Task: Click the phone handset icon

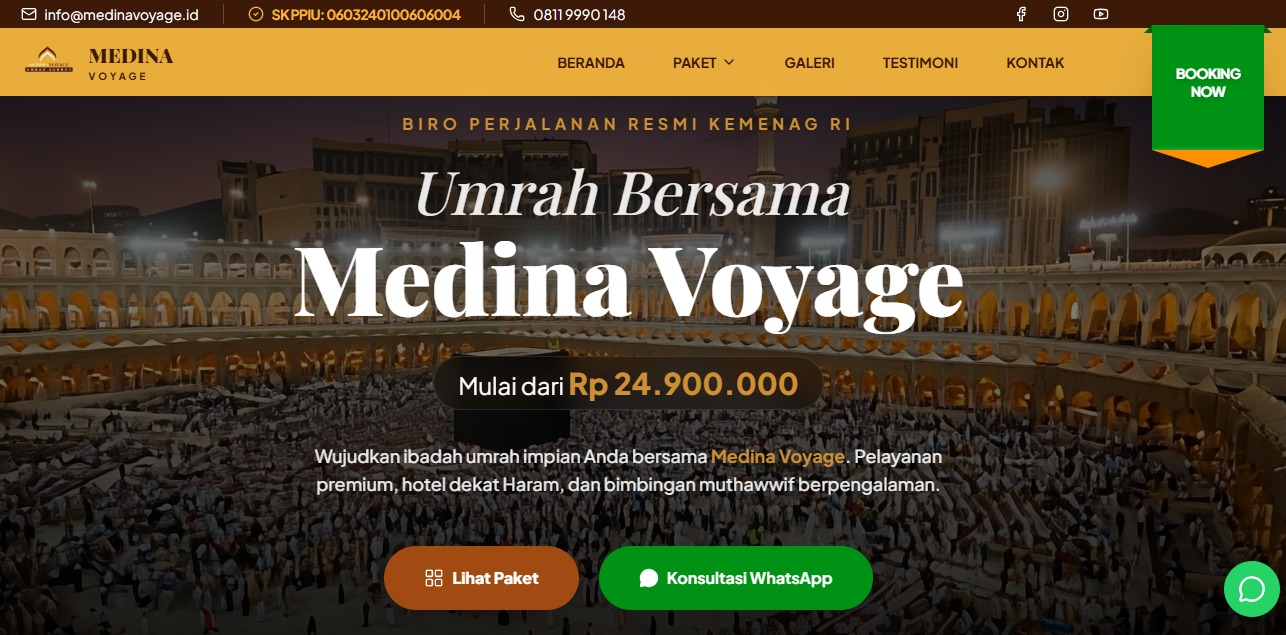Action: pos(516,14)
